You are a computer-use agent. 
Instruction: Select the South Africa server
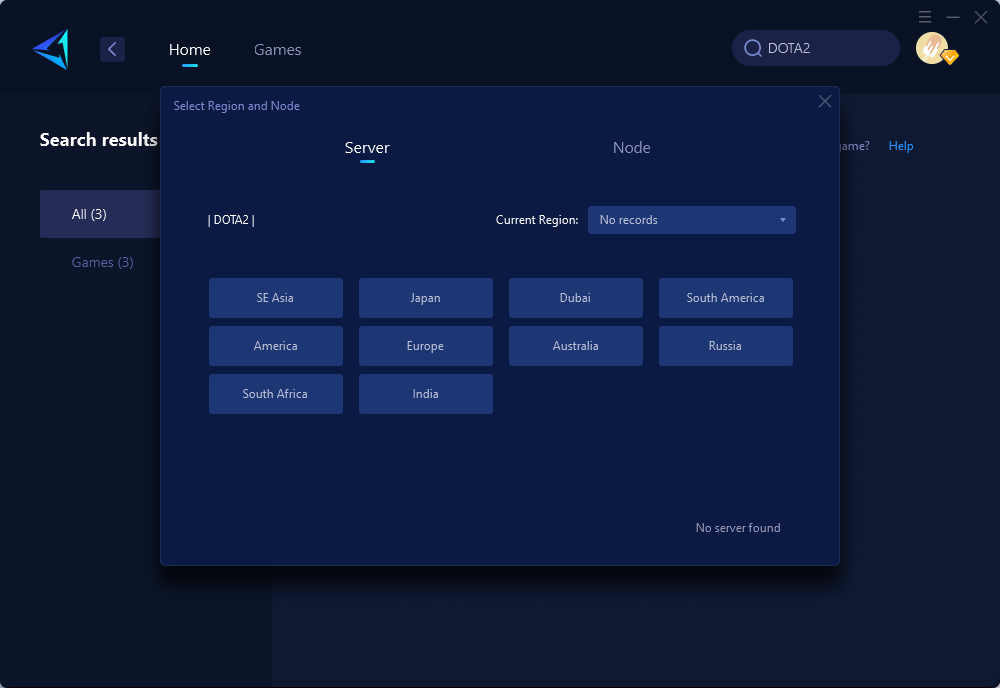(x=276, y=394)
